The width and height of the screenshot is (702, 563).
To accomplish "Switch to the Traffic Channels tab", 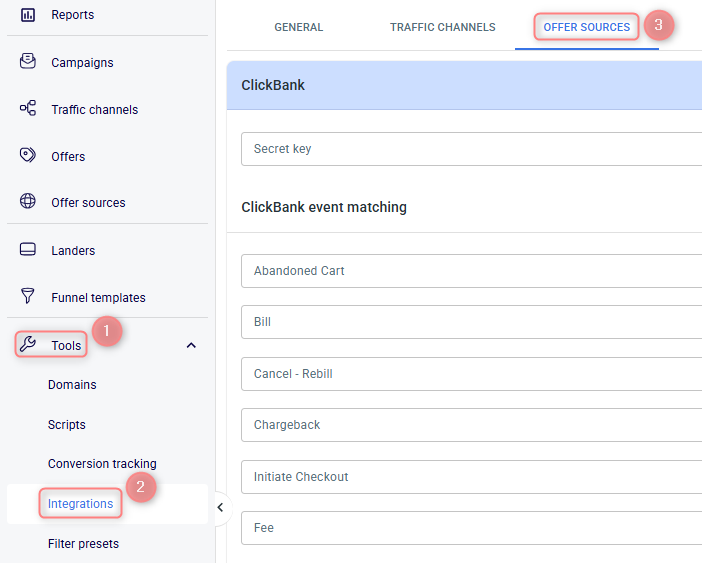I will 443,27.
